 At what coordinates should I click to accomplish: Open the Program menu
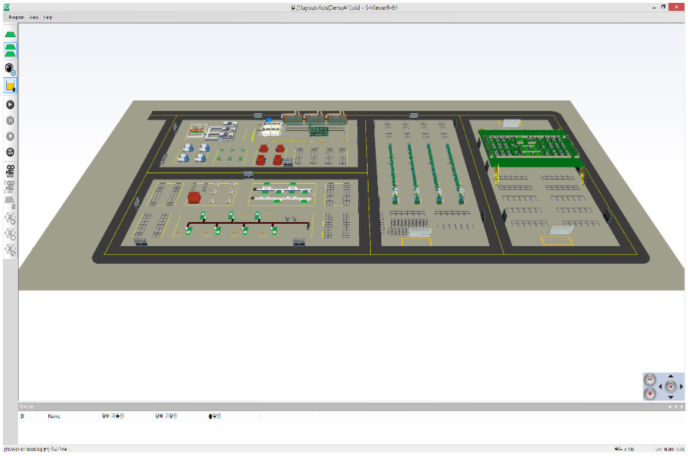pos(15,18)
